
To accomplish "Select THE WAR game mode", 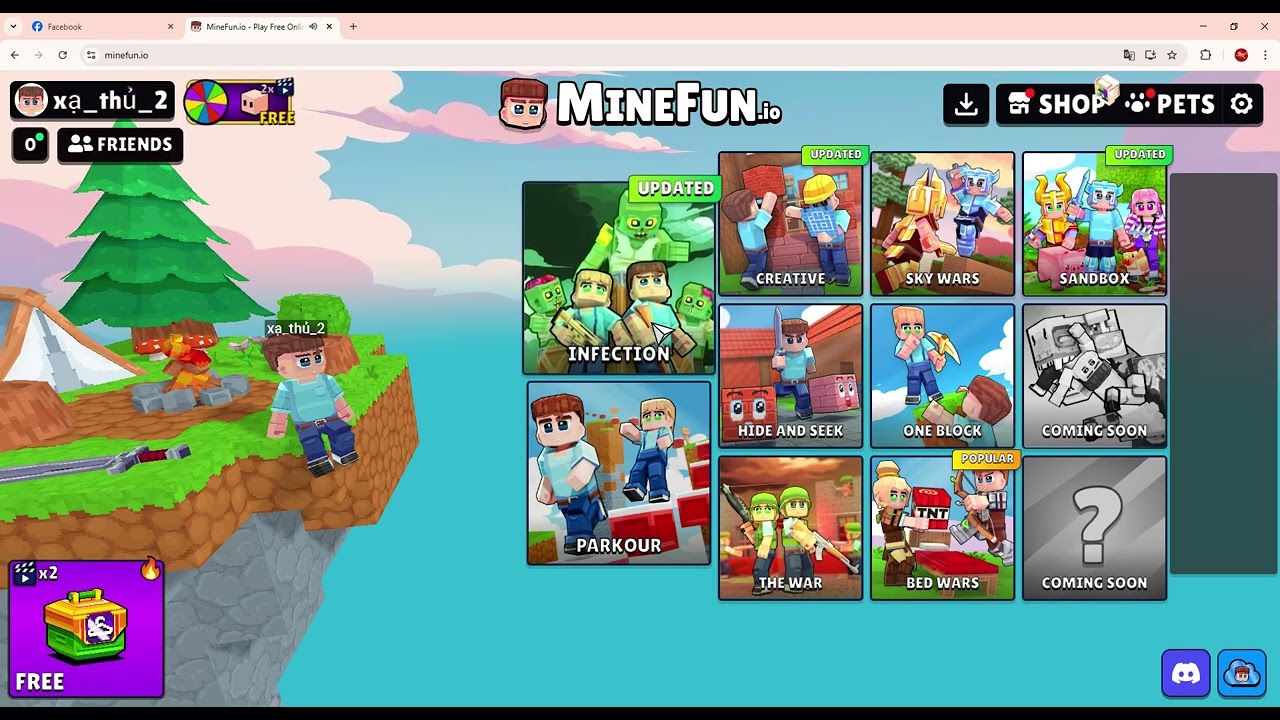I will [790, 528].
